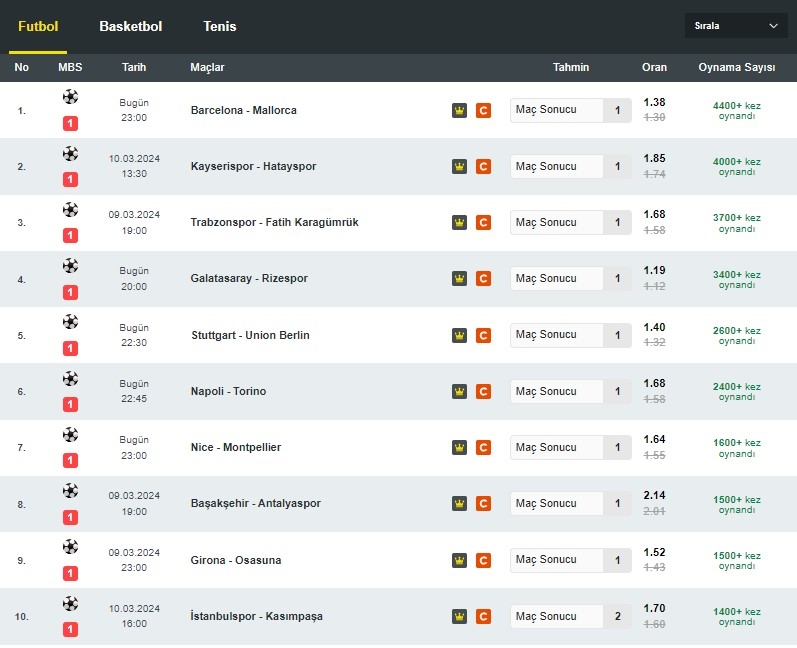The image size is (797, 648).
Task: Click the 10.03.2024 16:00 date cell
Action: coord(134,616)
